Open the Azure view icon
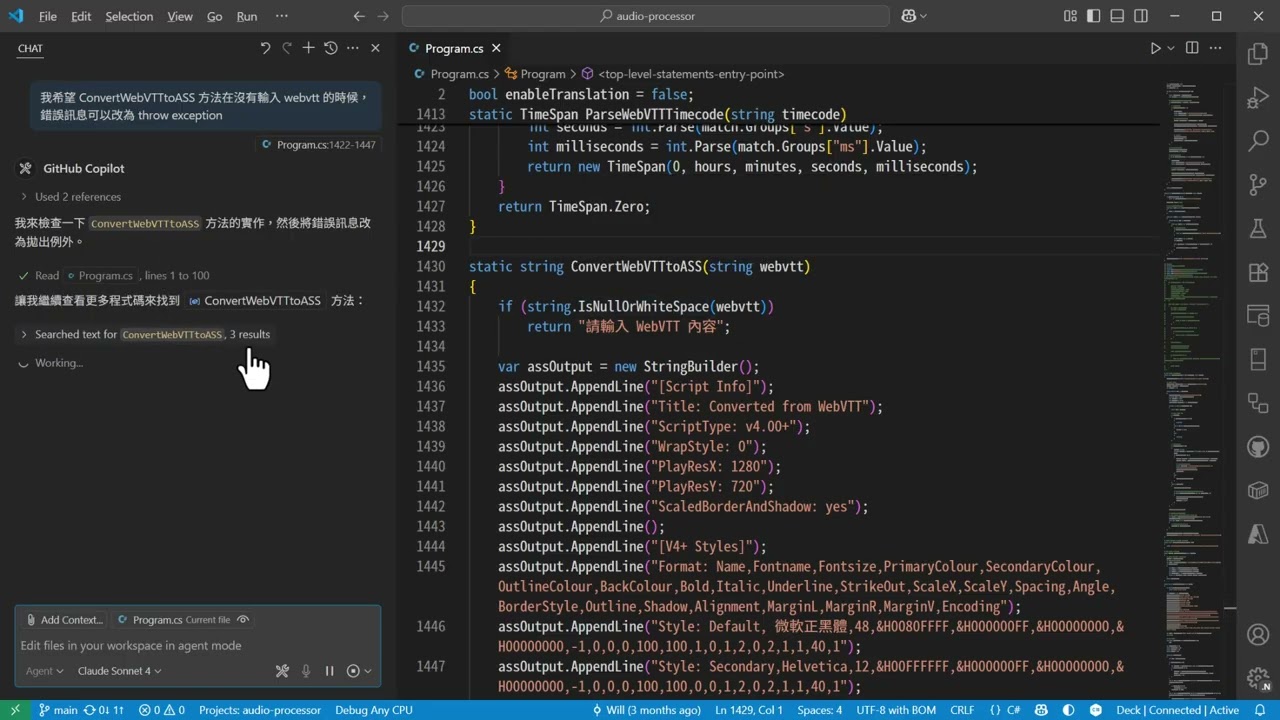This screenshot has height=720, width=1280. click(1258, 534)
